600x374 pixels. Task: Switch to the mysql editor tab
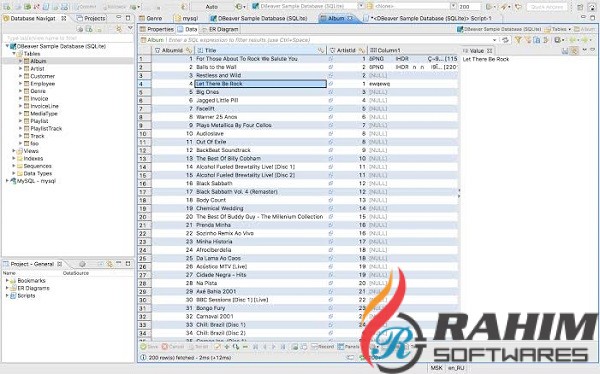tap(186, 18)
